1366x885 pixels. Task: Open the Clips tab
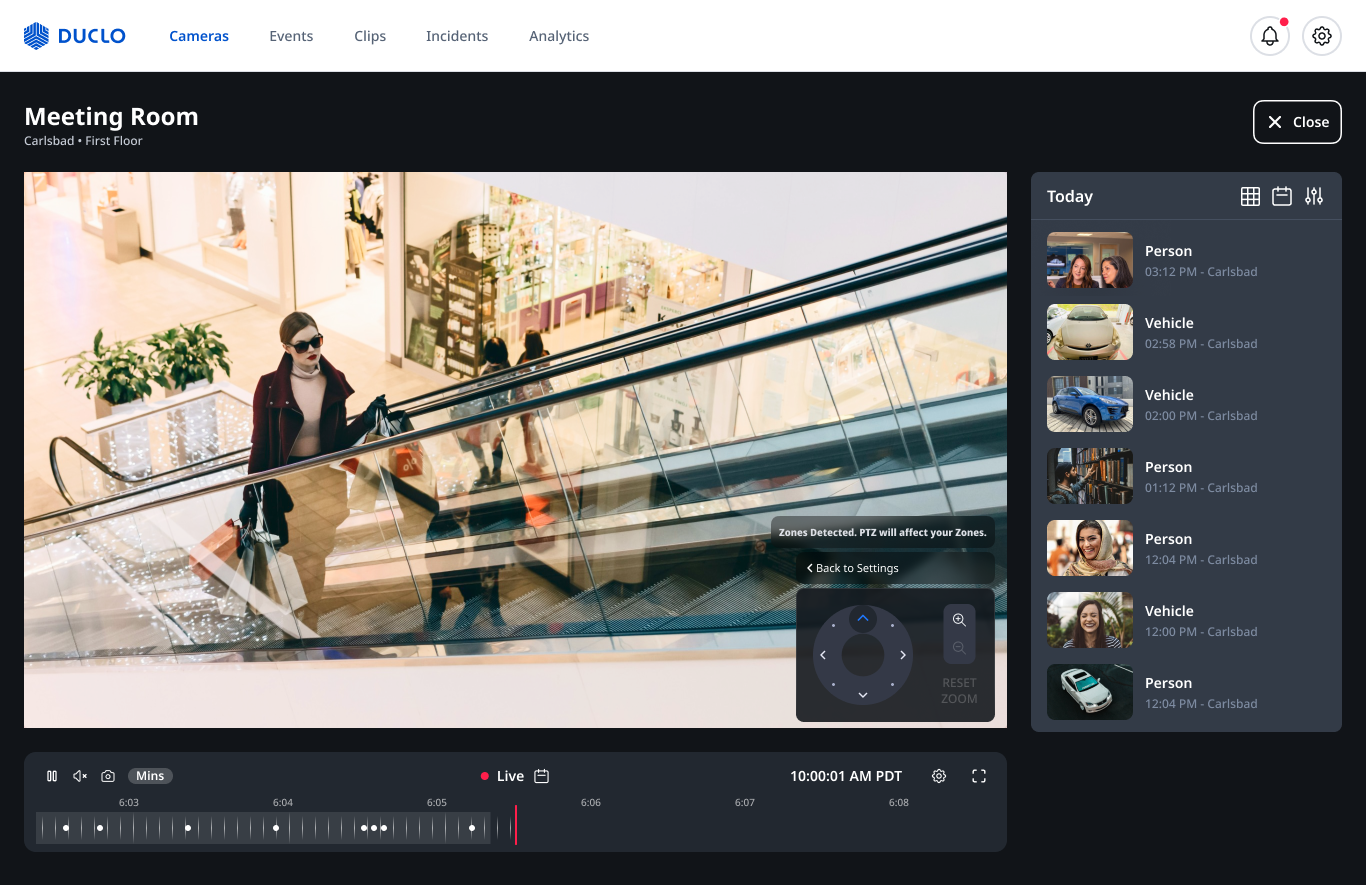370,36
